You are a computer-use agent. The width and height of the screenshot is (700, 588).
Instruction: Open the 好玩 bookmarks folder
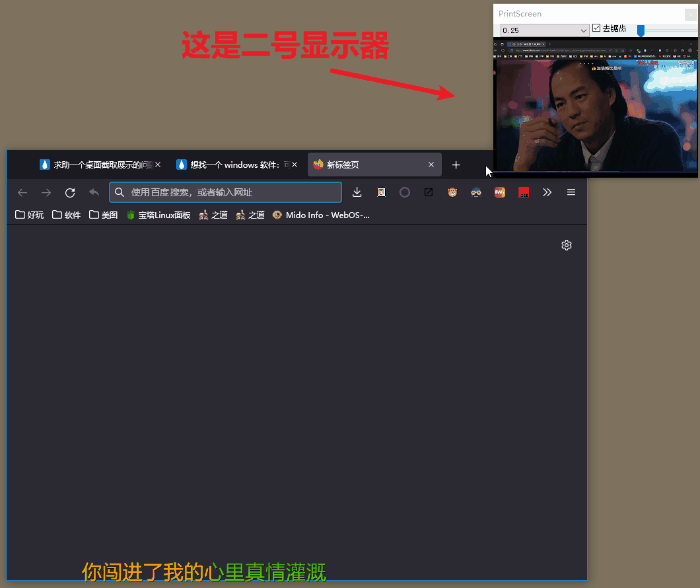[30, 215]
